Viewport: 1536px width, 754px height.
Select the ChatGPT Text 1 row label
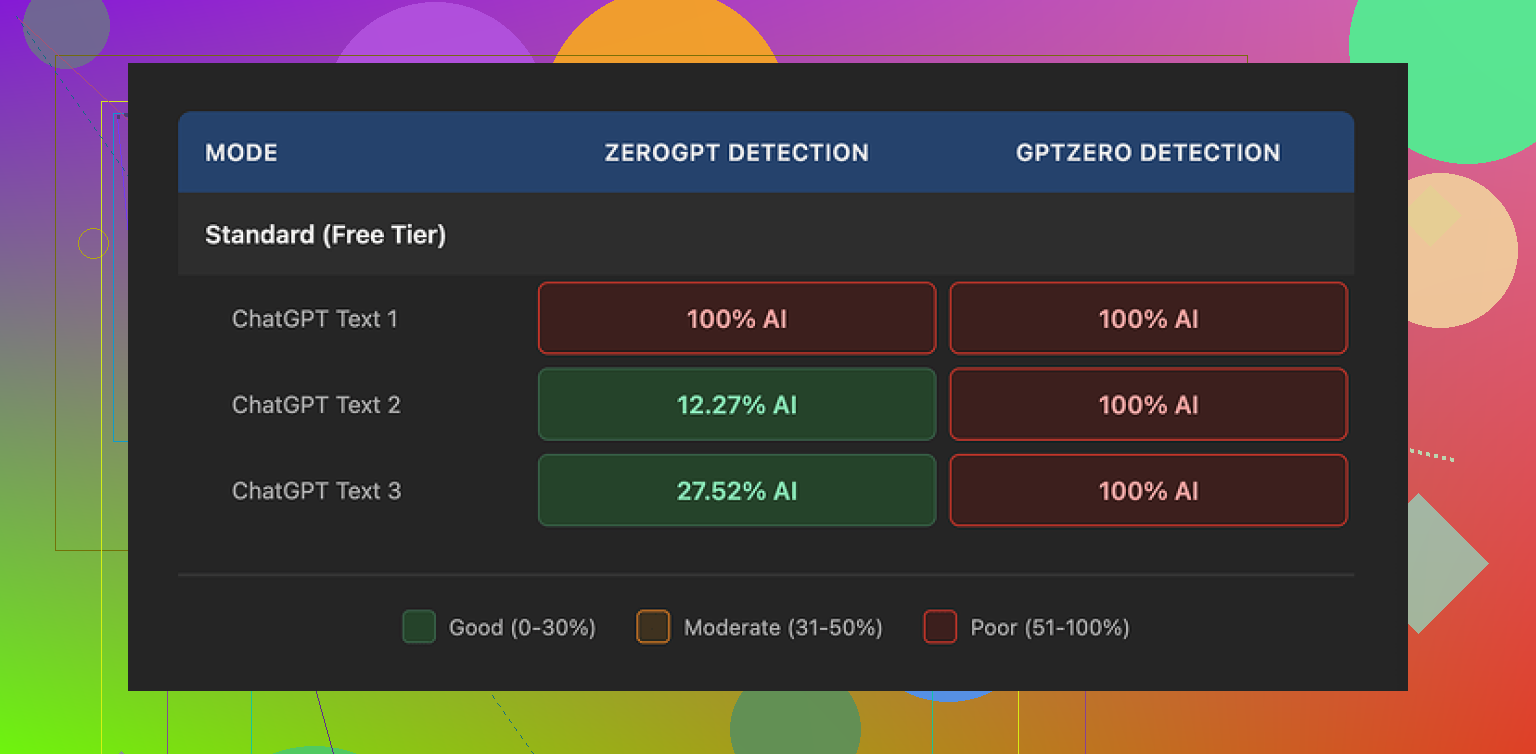pyautogui.click(x=315, y=319)
